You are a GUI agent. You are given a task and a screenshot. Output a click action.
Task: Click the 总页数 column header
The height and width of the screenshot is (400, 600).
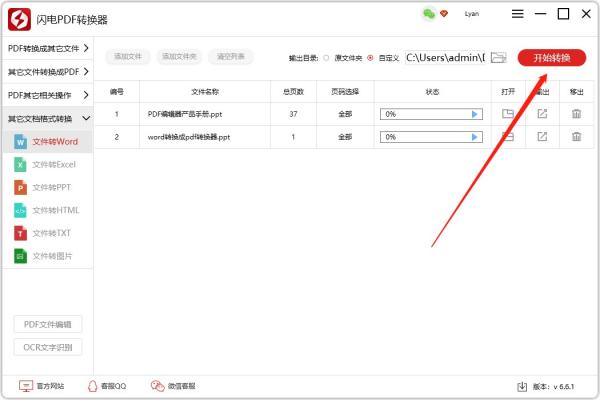click(293, 92)
